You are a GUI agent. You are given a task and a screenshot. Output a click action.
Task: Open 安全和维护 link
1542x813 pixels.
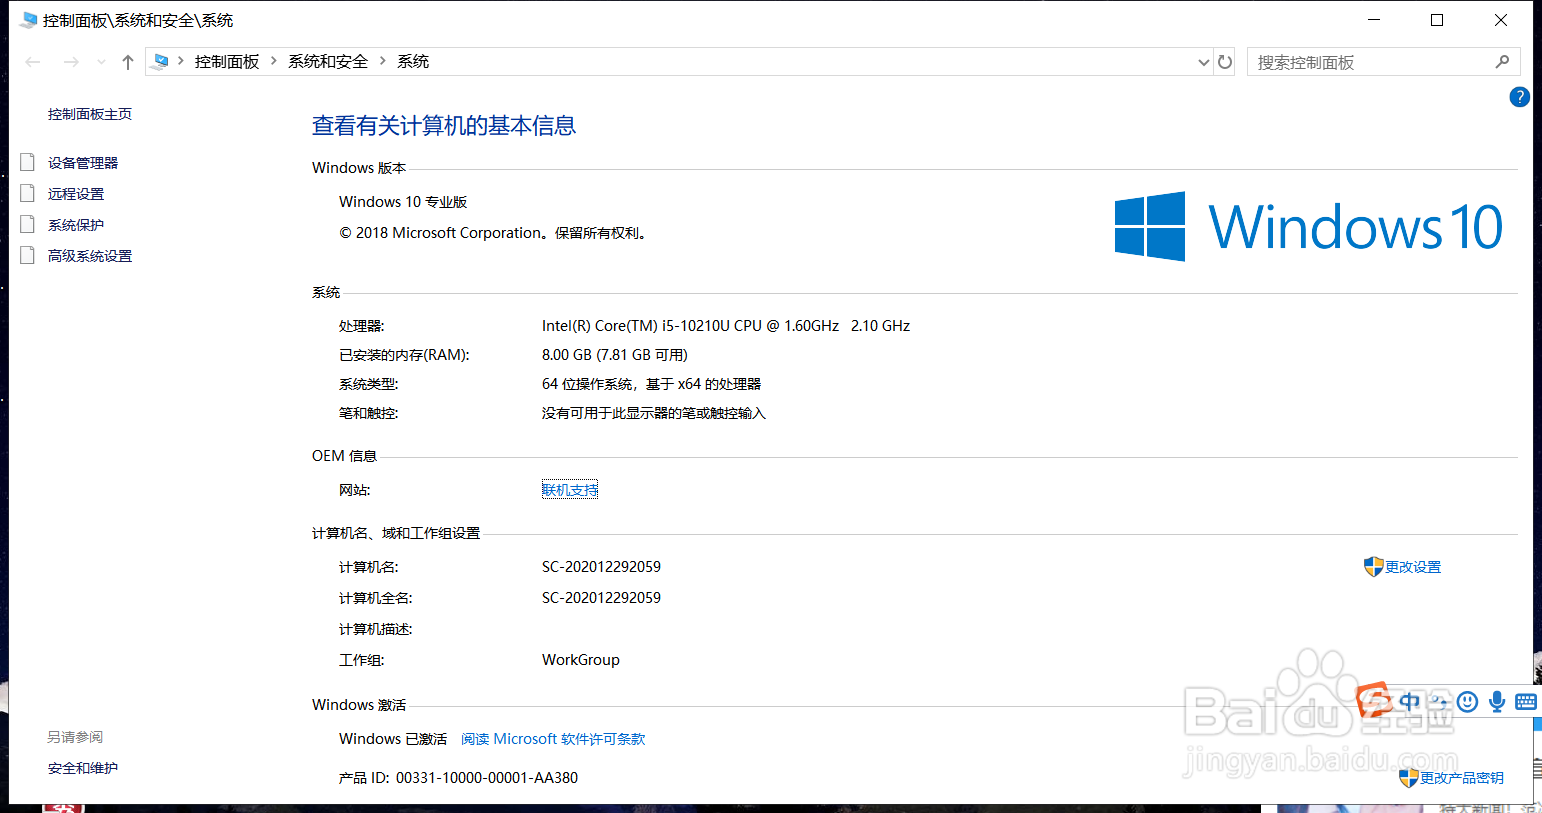(83, 768)
